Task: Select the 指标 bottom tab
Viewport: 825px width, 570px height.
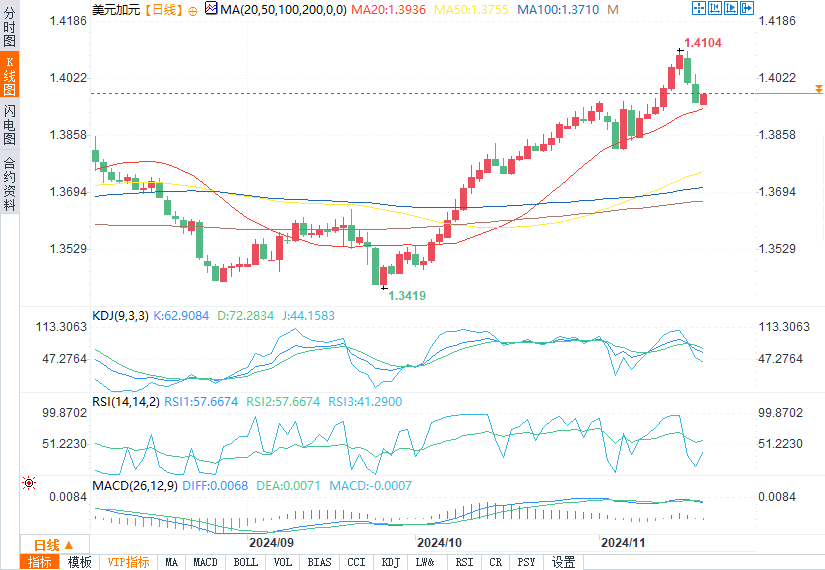Action: click(x=39, y=562)
